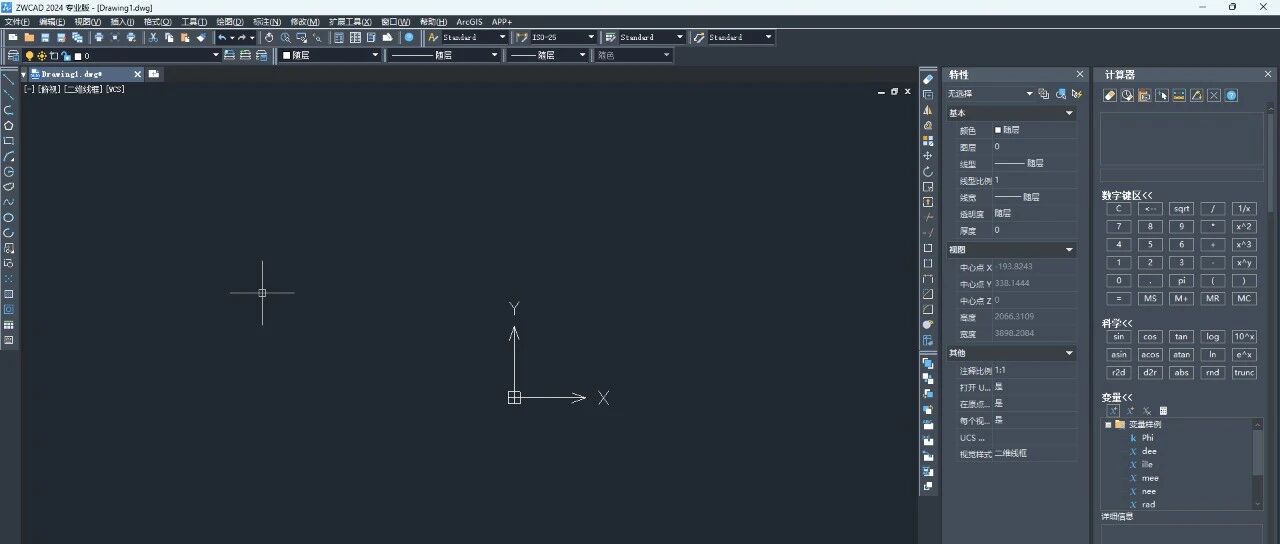
Task: Click the layer lightbulb icon in the layer toolbar
Action: tap(29, 56)
